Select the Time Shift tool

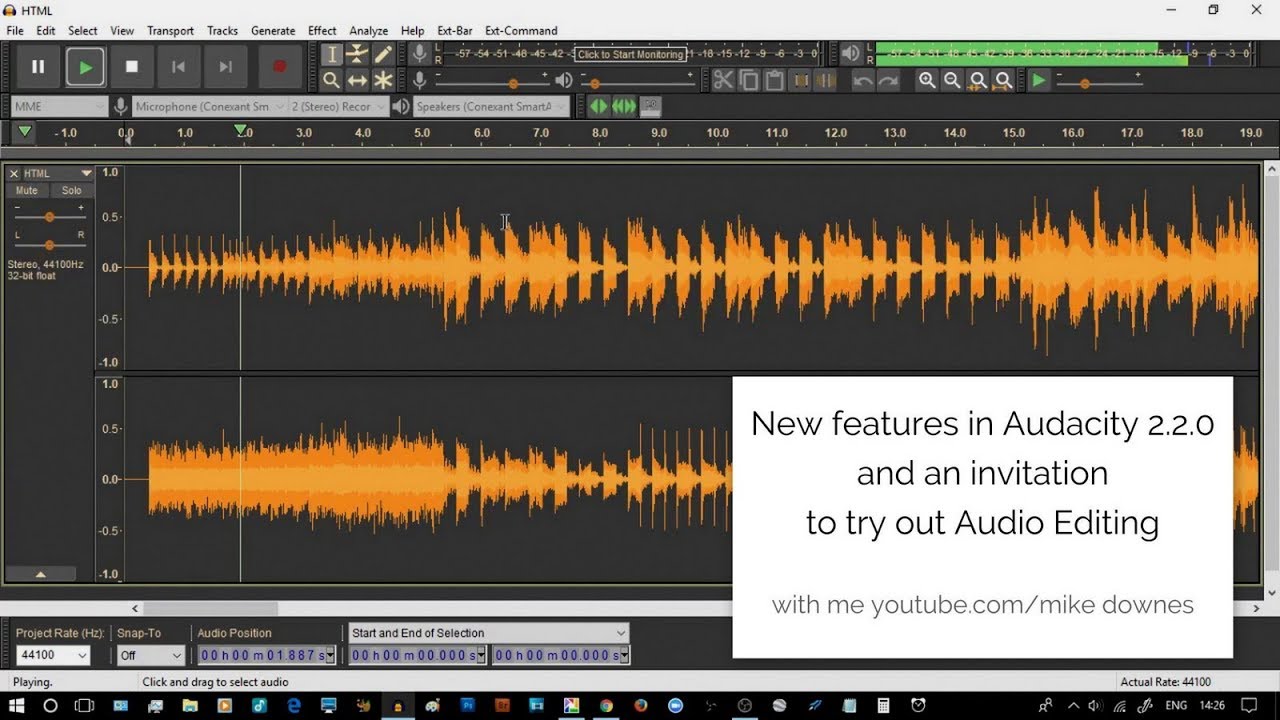point(357,80)
